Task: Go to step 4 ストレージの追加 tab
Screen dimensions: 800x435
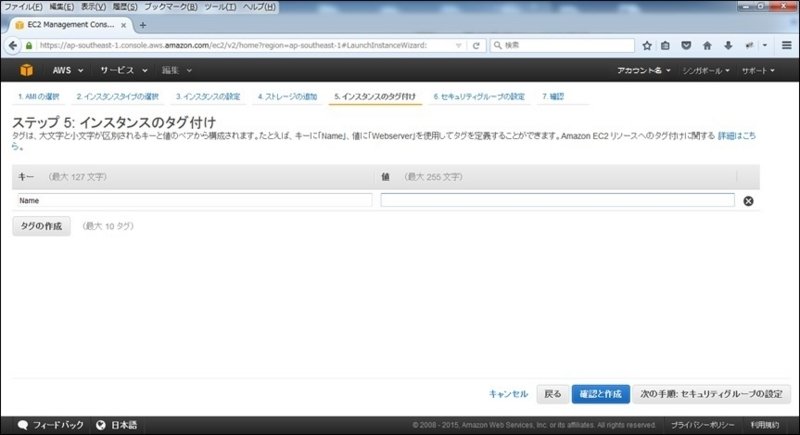Action: [287, 97]
